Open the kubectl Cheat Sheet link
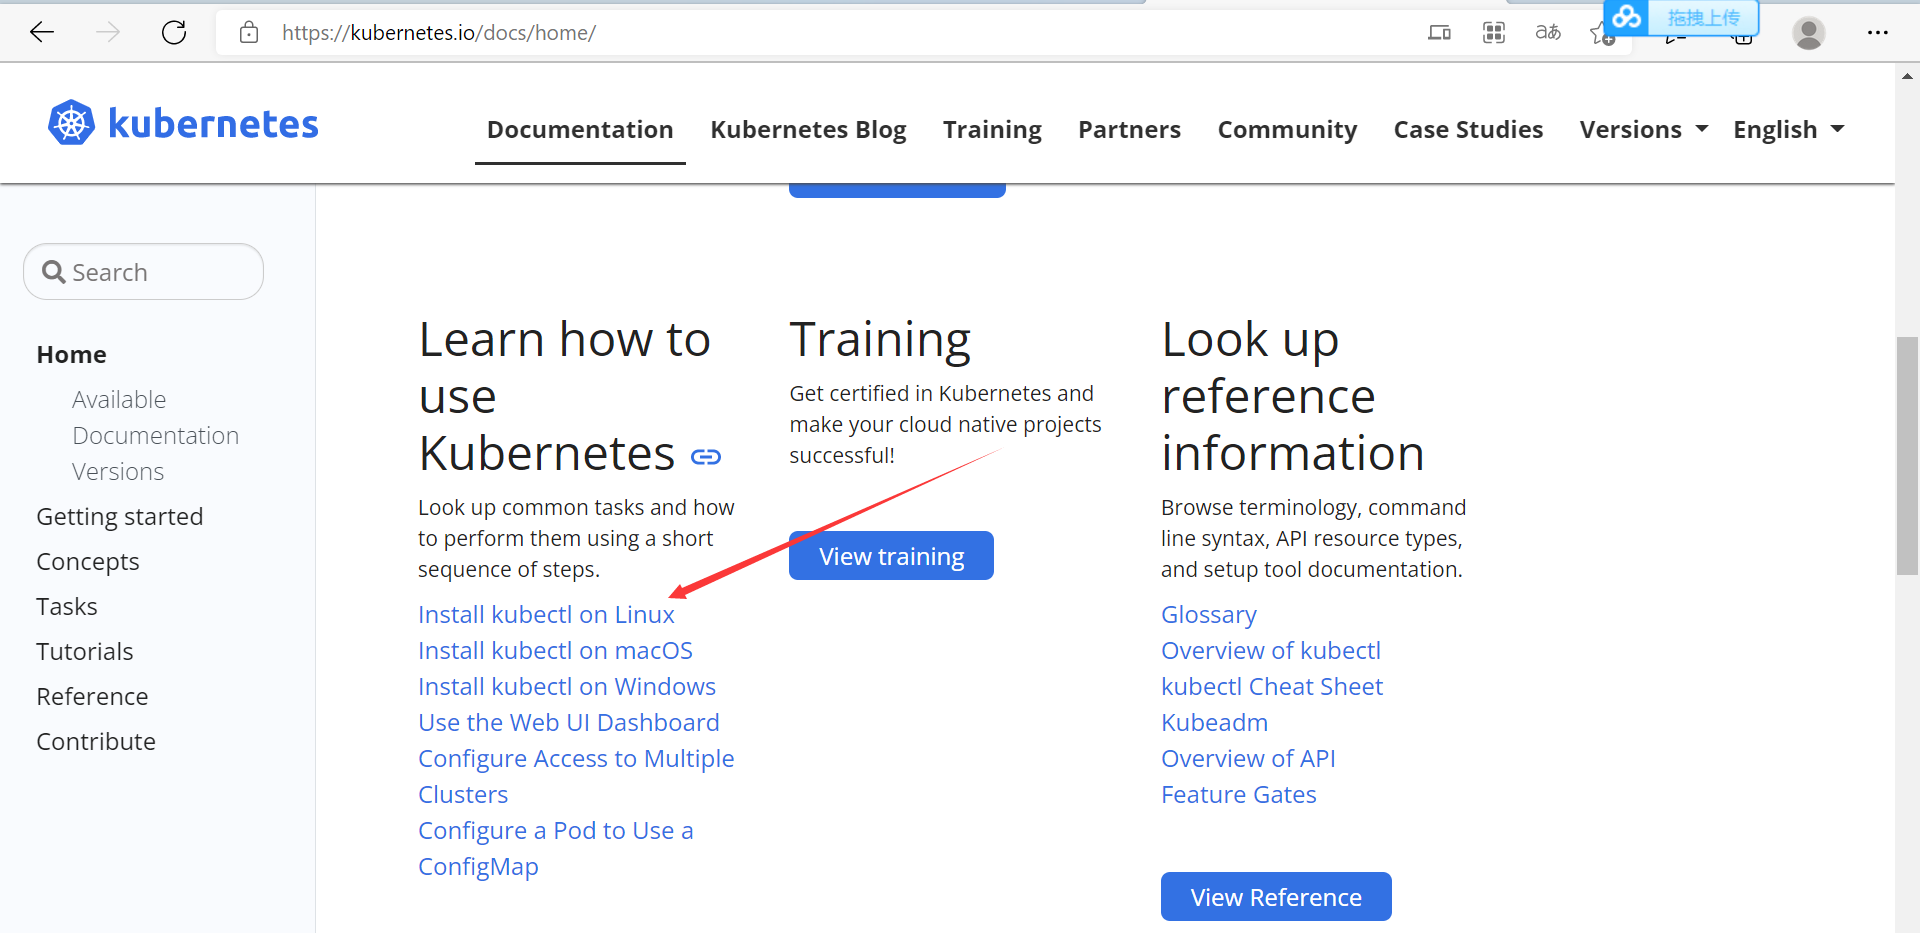Screen dimensions: 1920x933 [1271, 687]
